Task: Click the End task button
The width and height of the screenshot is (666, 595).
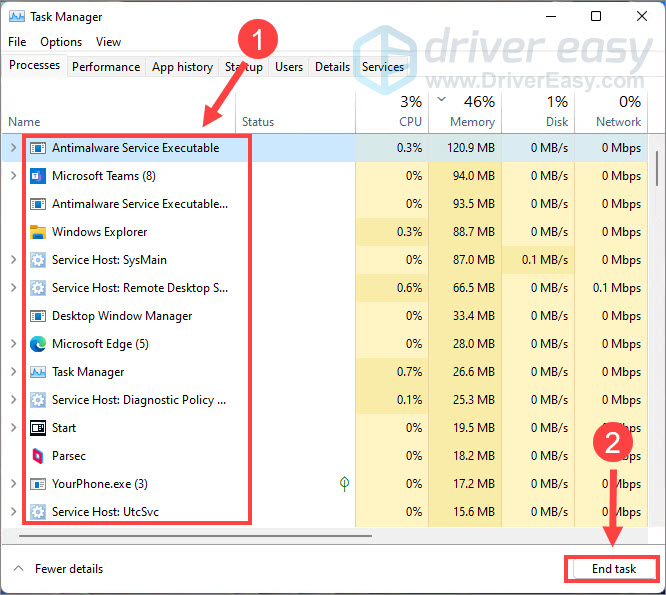Action: coord(614,569)
